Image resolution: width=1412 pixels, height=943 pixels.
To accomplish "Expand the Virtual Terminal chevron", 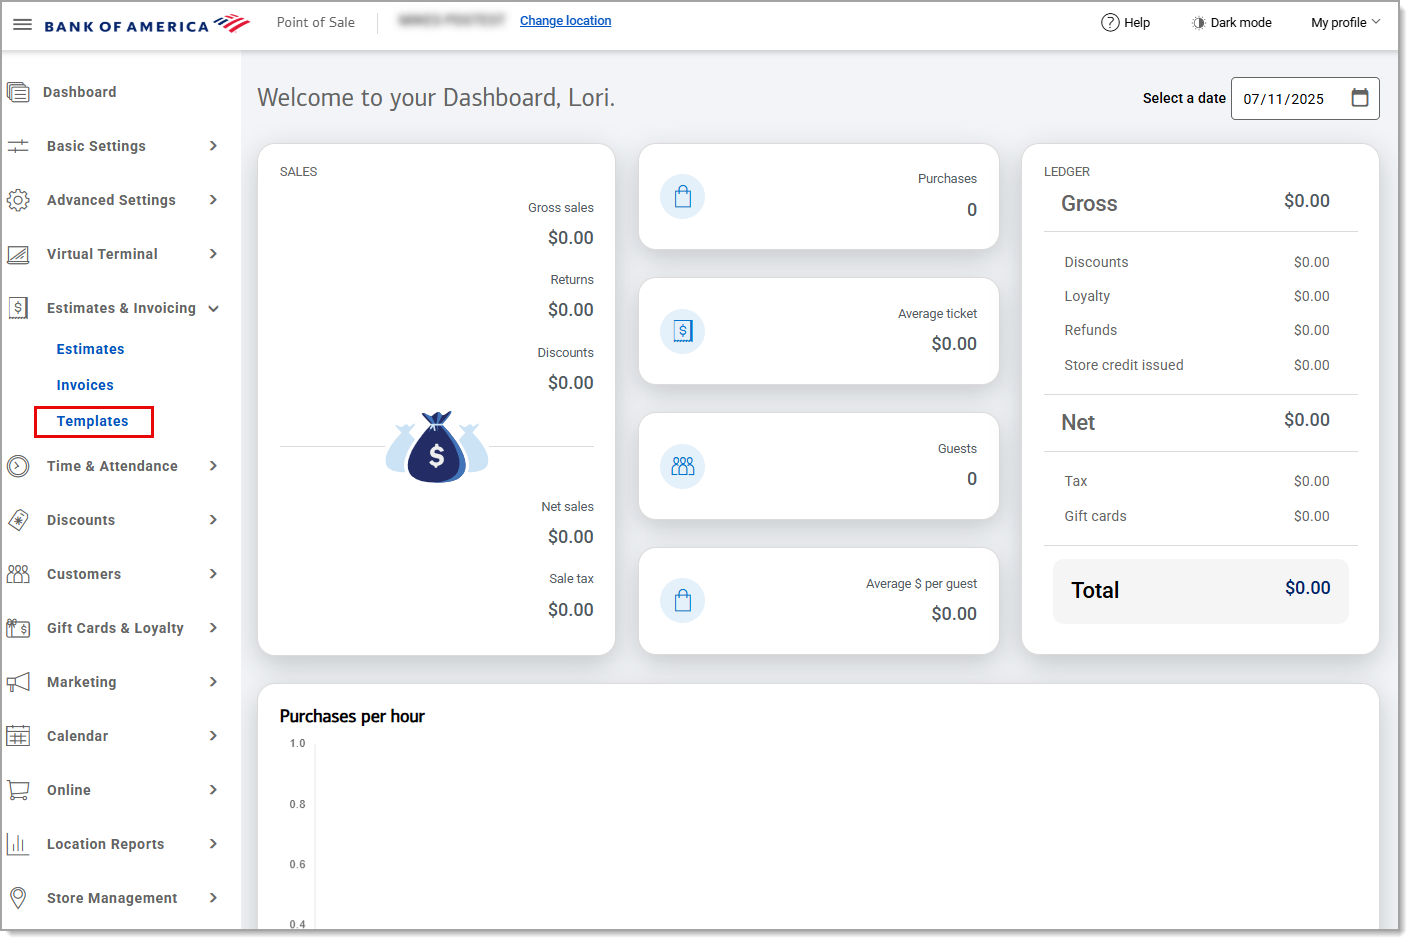I will 213,254.
